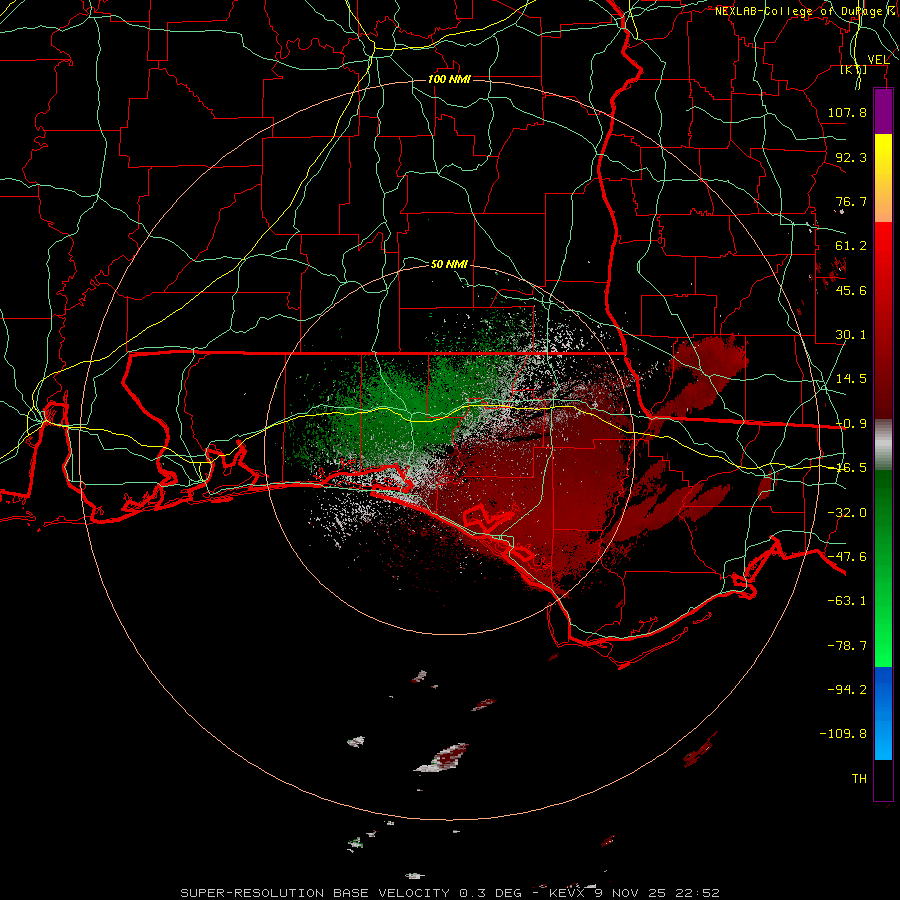This screenshot has height=900, width=900.
Task: Pick the purple segment of the velocity color bar
Action: click(x=883, y=112)
